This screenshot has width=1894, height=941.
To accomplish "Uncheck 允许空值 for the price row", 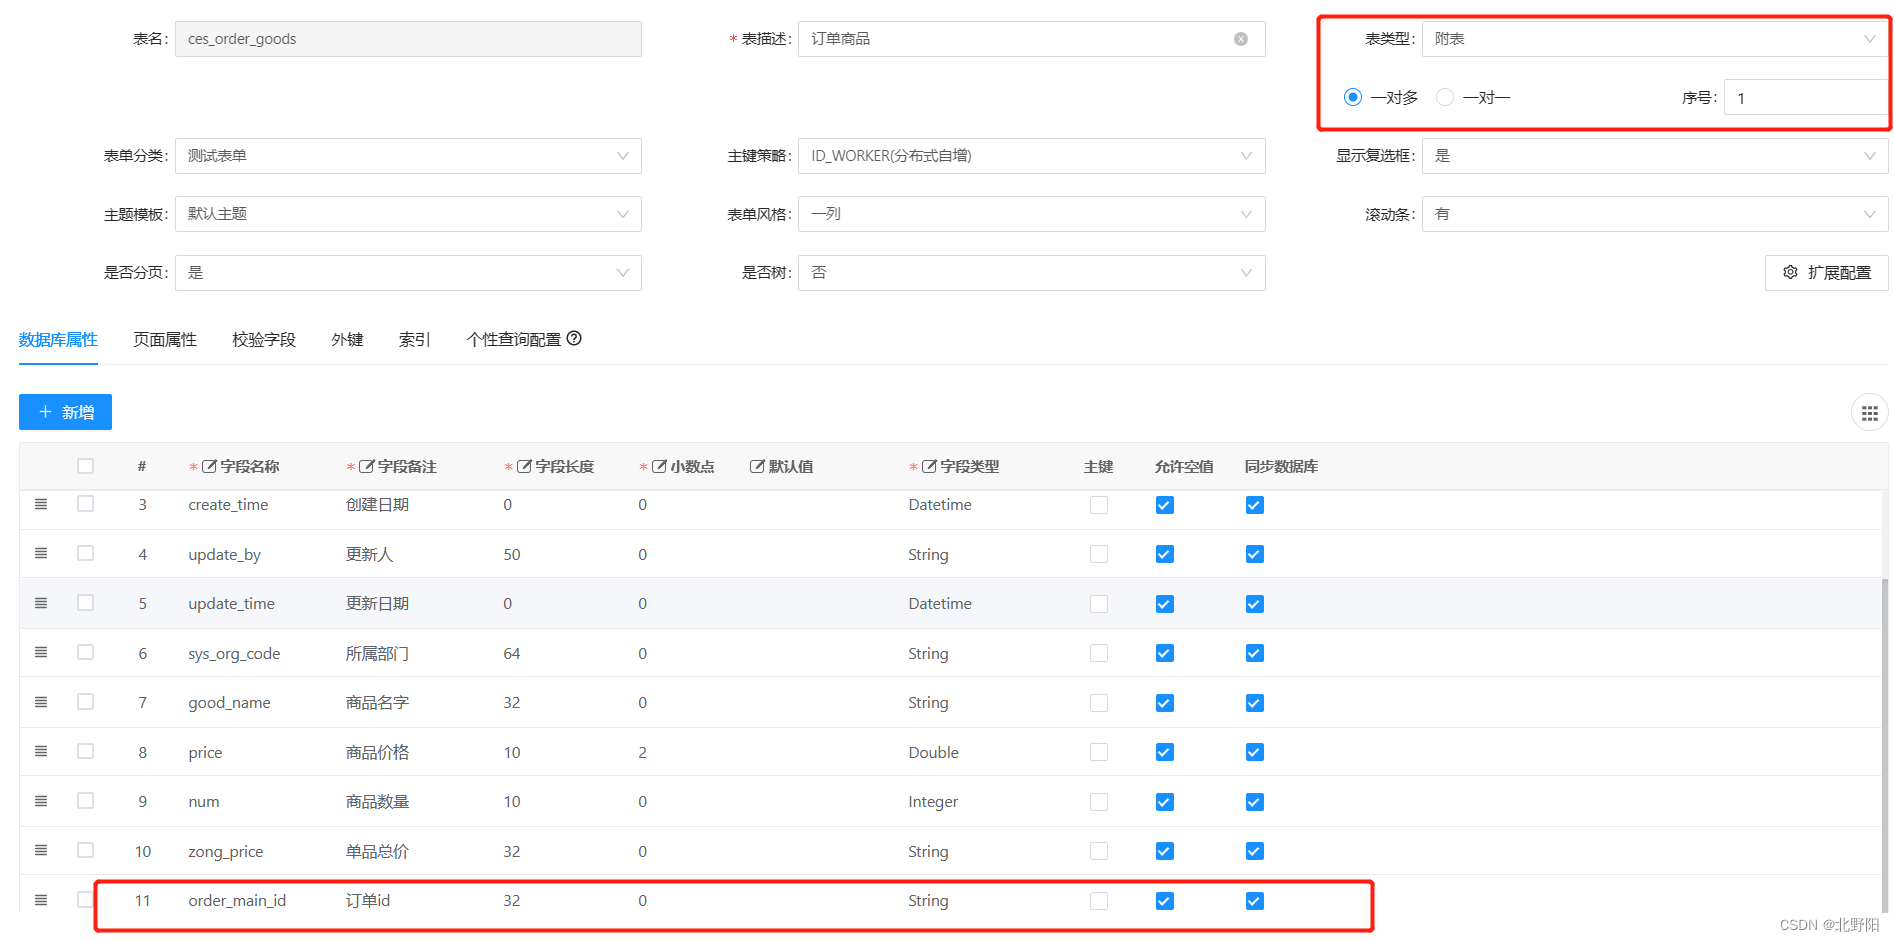I will (x=1164, y=752).
